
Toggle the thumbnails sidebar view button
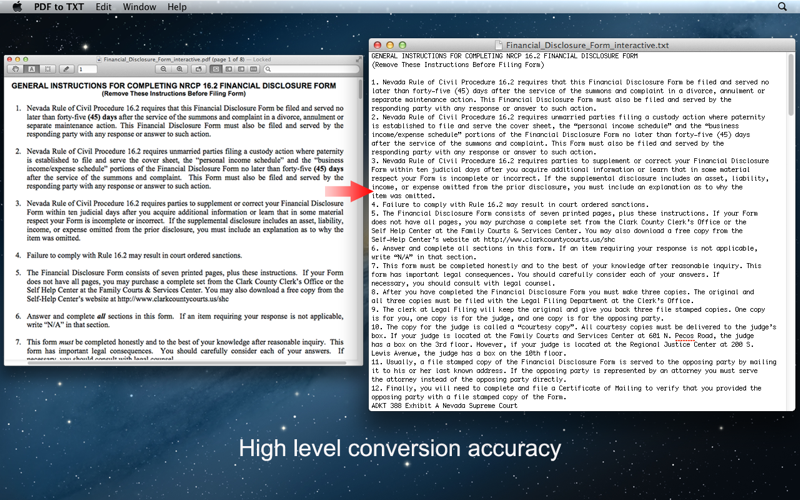click(x=228, y=69)
